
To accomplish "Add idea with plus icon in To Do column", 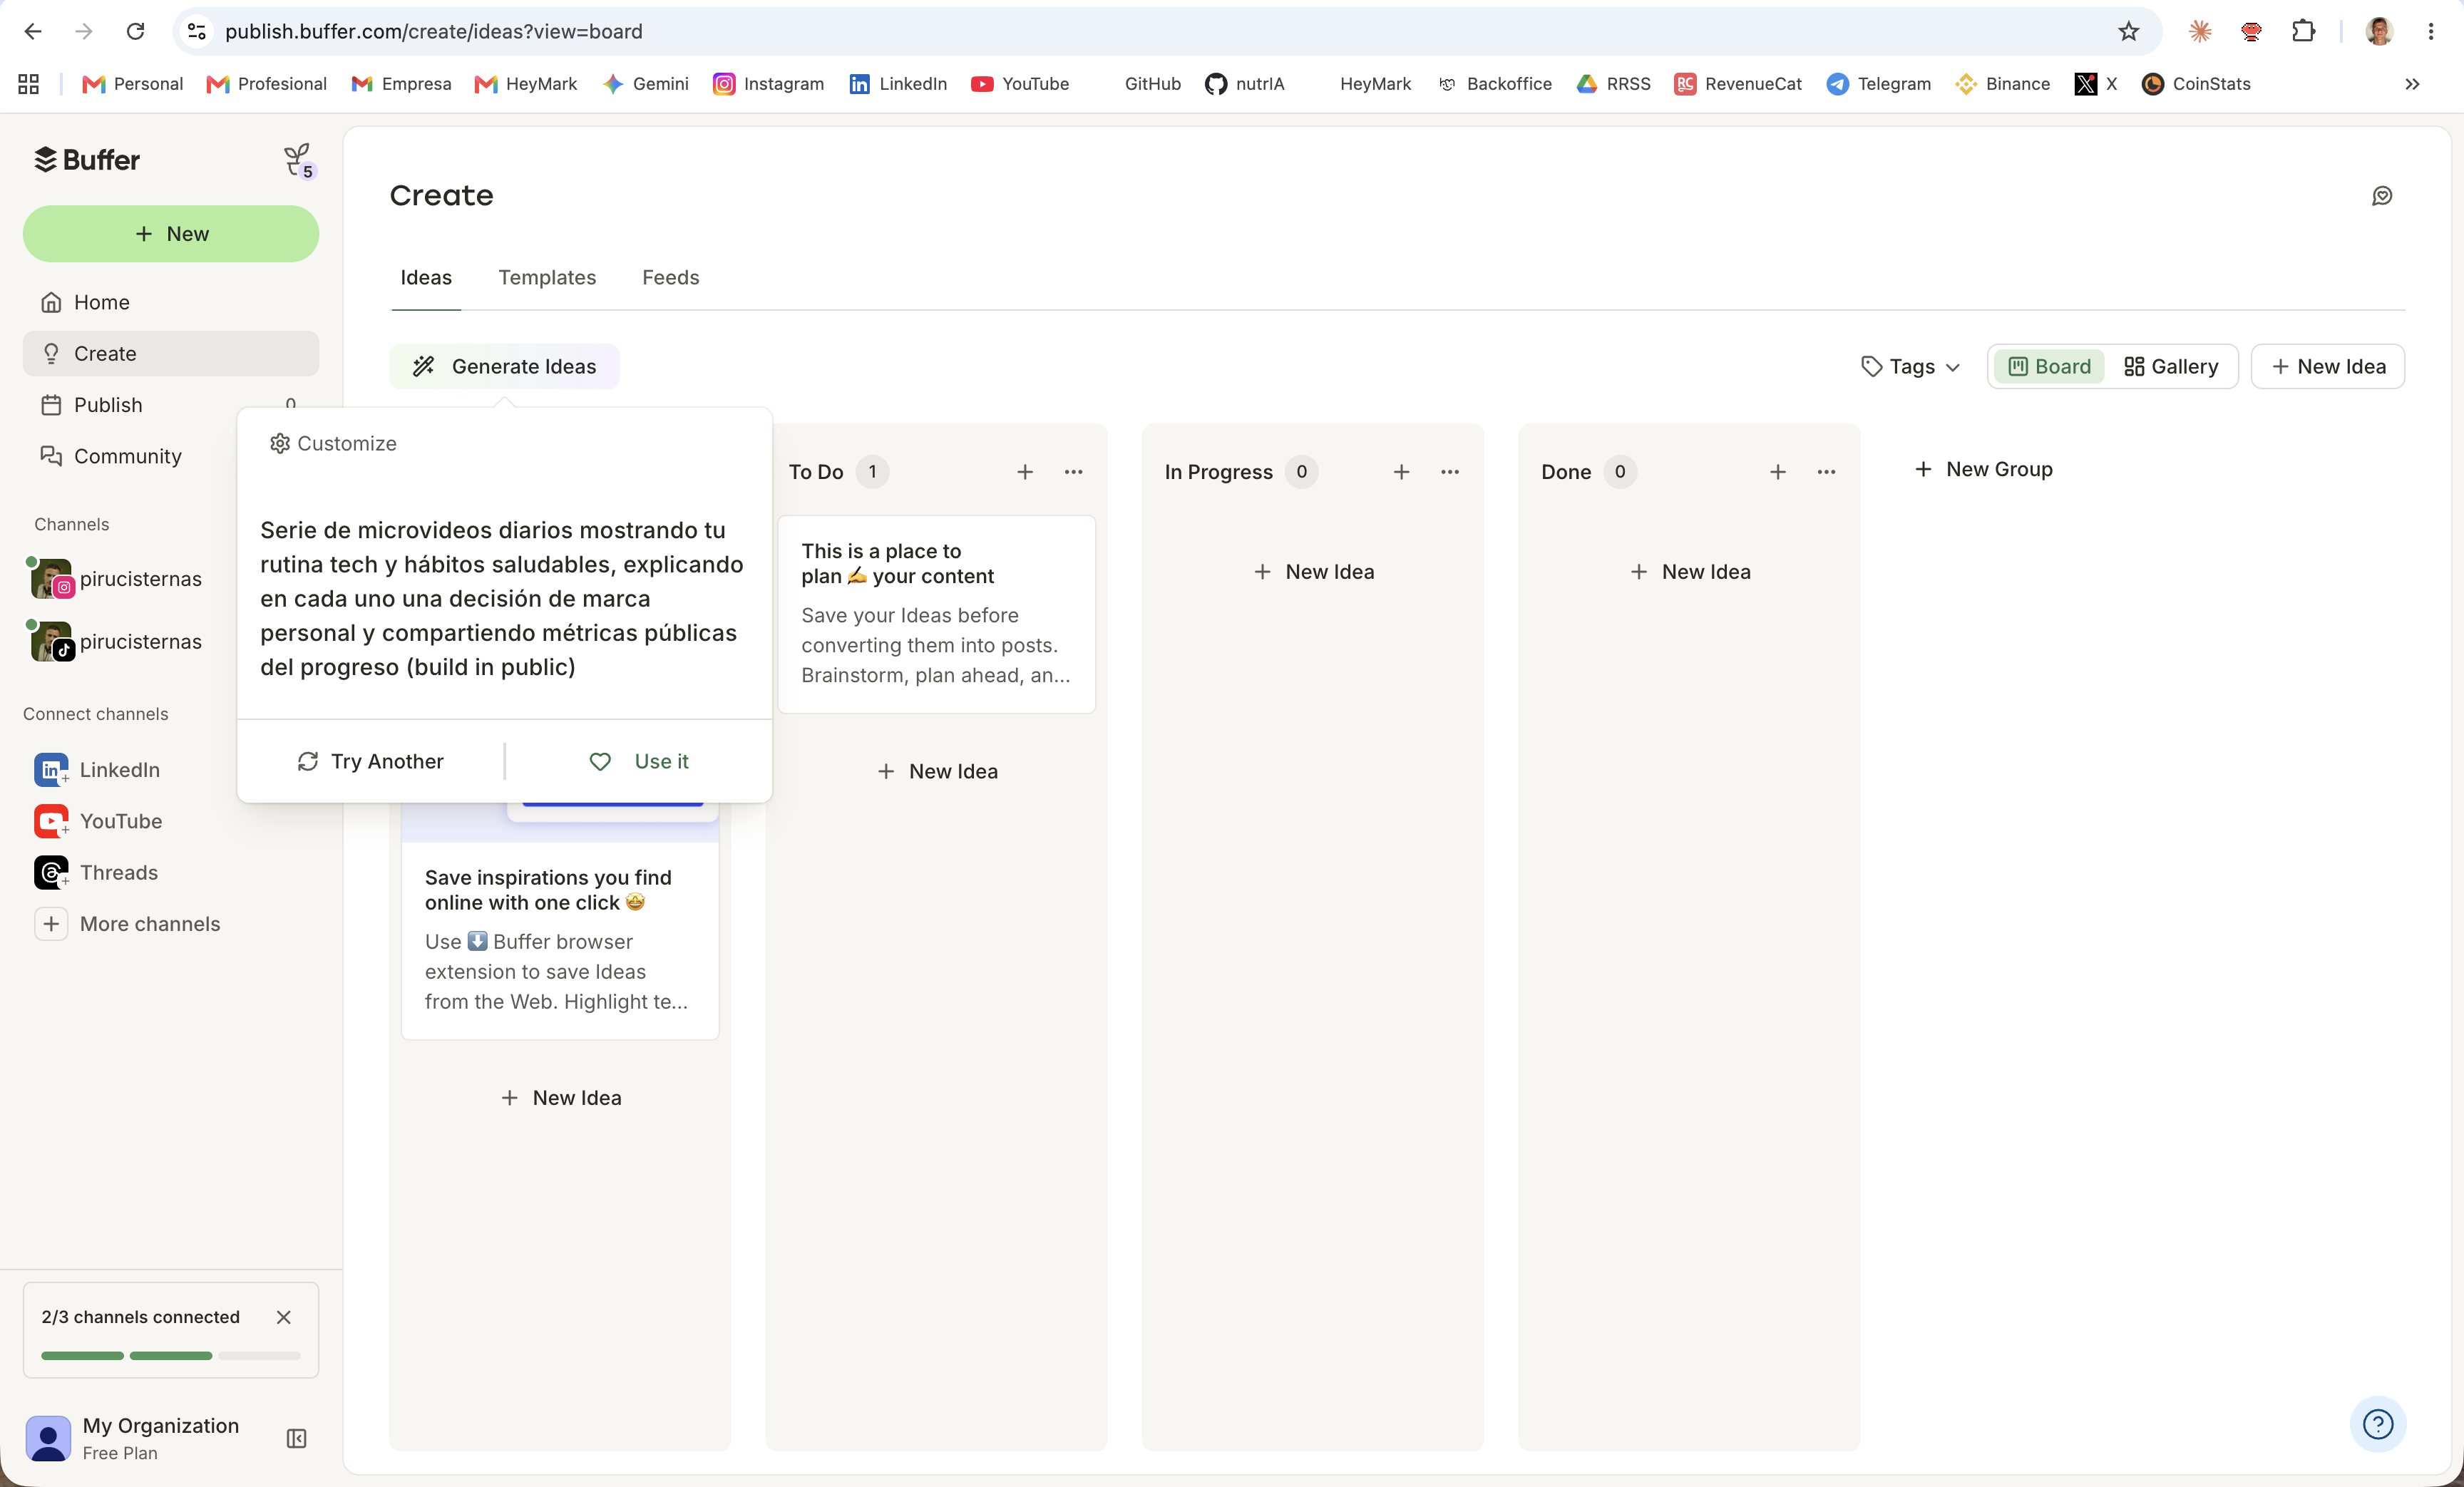I will coord(1025,472).
